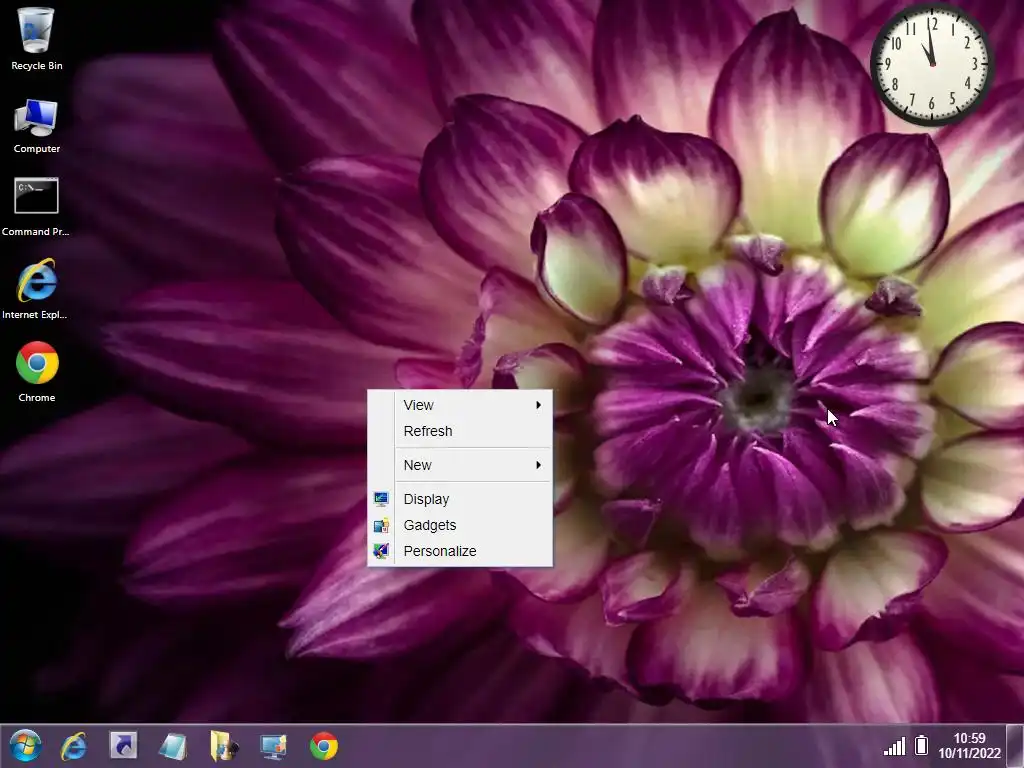Choose View in the context menu
The height and width of the screenshot is (768, 1024).
click(460, 405)
